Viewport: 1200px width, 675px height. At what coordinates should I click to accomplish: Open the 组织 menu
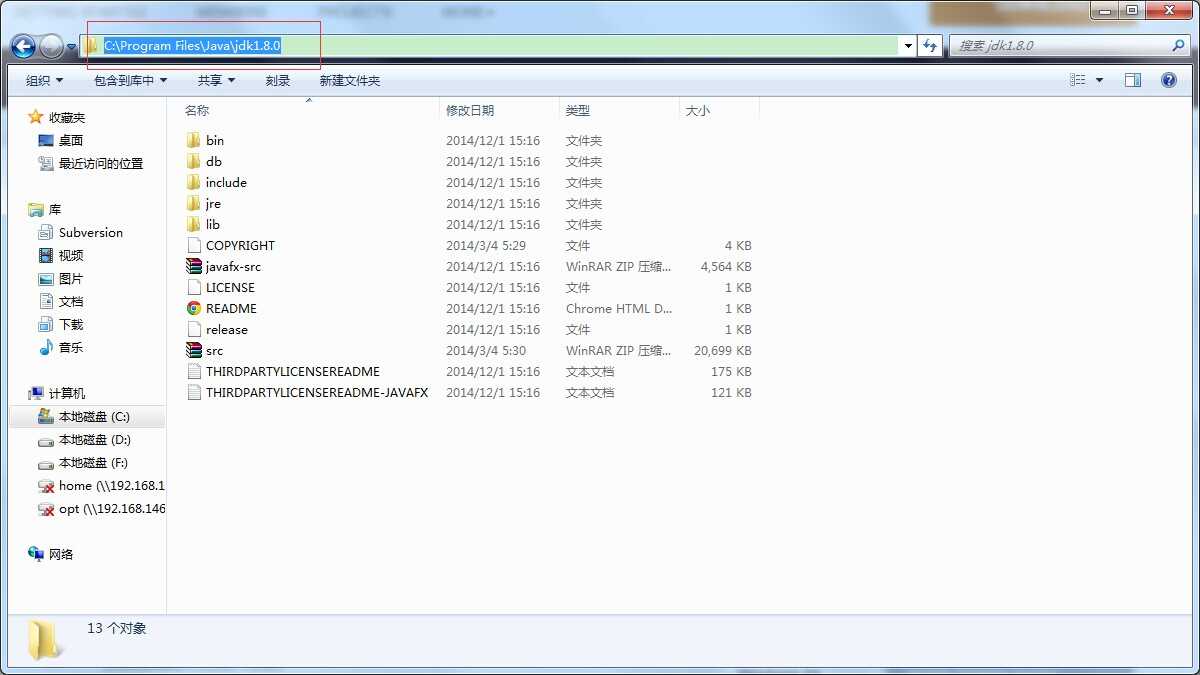[44, 80]
